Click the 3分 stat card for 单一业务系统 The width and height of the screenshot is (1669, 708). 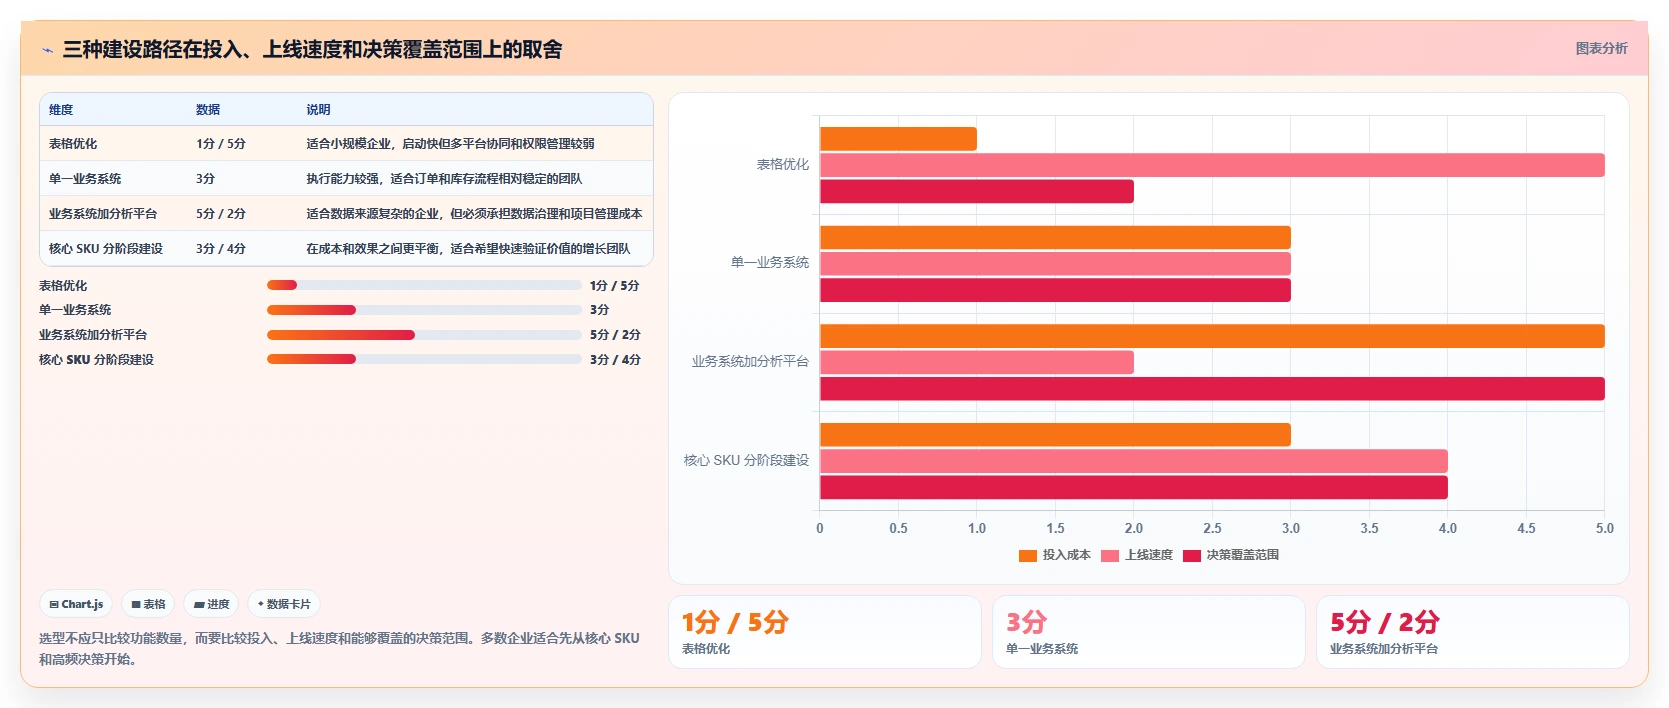click(1149, 632)
